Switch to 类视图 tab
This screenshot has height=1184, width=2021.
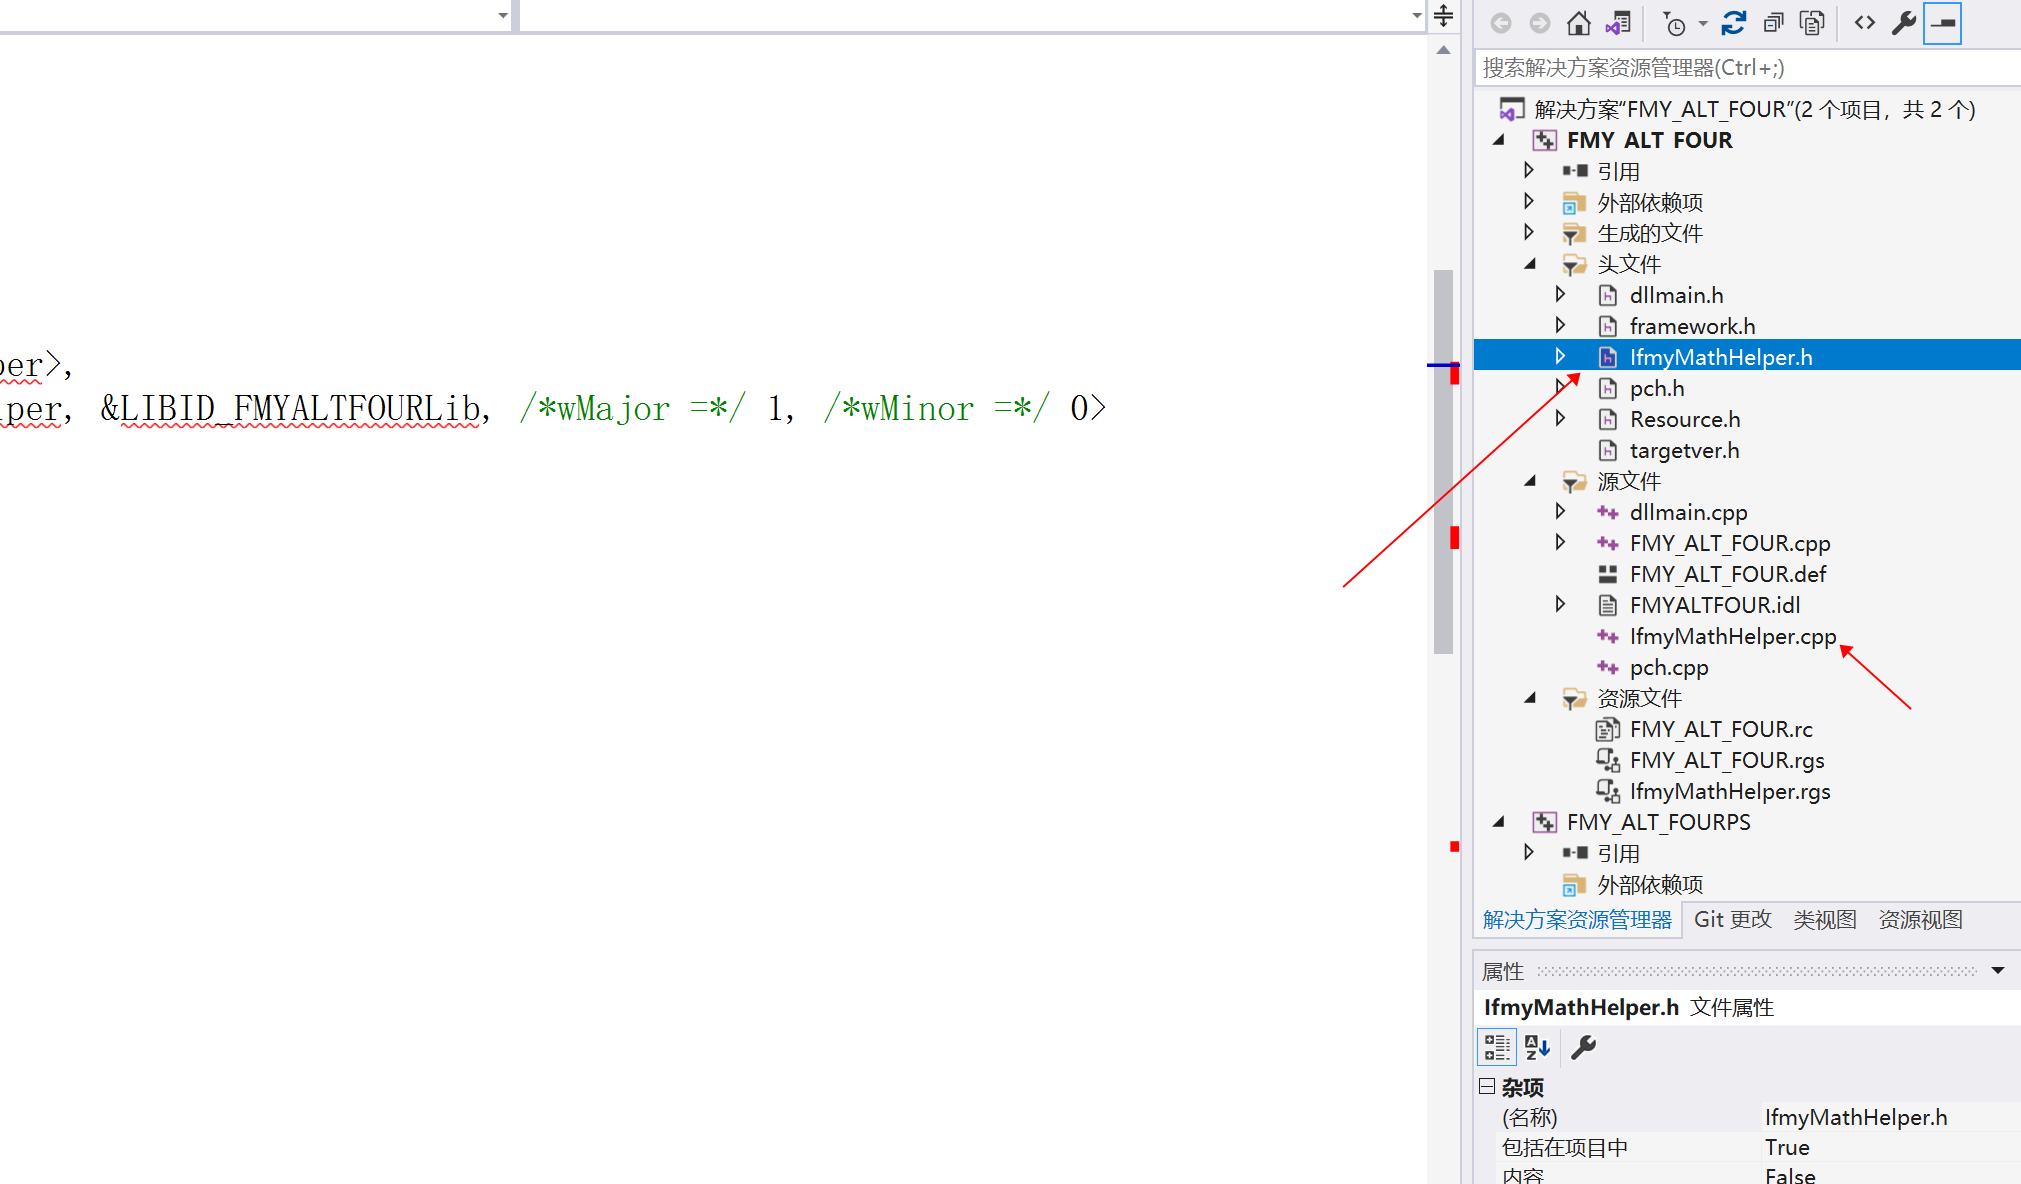pos(1825,919)
